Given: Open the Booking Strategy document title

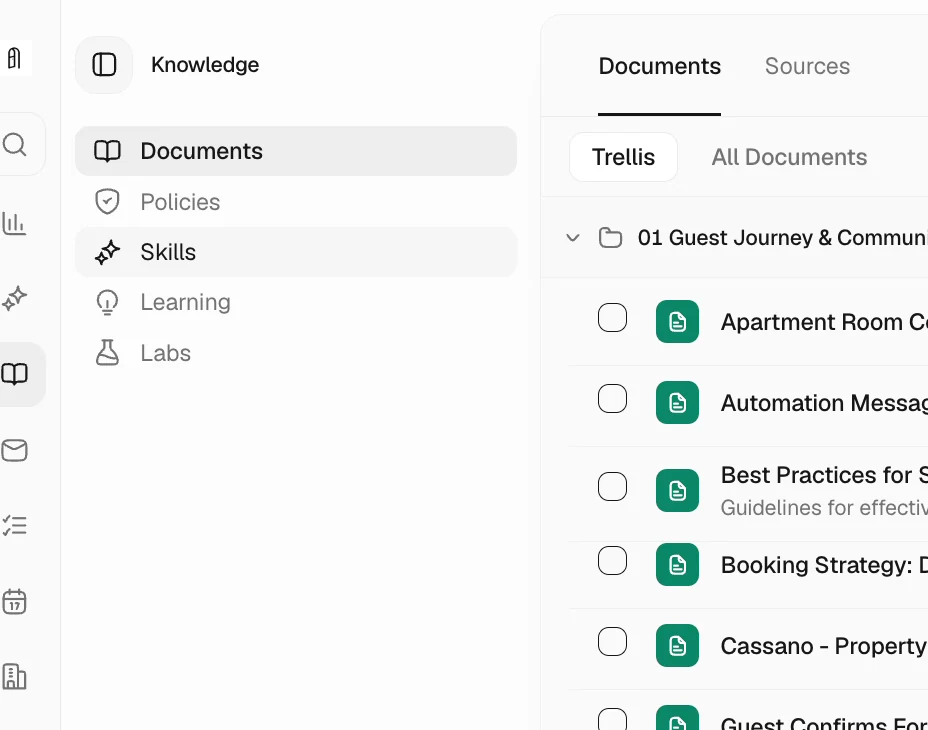Looking at the screenshot, I should tap(824, 565).
